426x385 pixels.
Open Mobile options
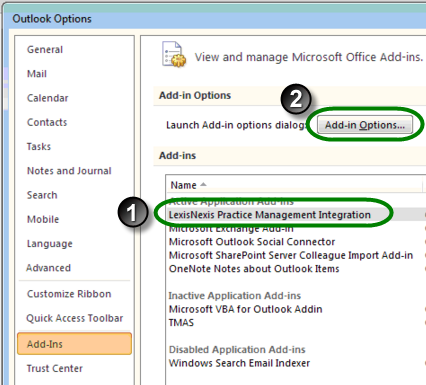43,219
